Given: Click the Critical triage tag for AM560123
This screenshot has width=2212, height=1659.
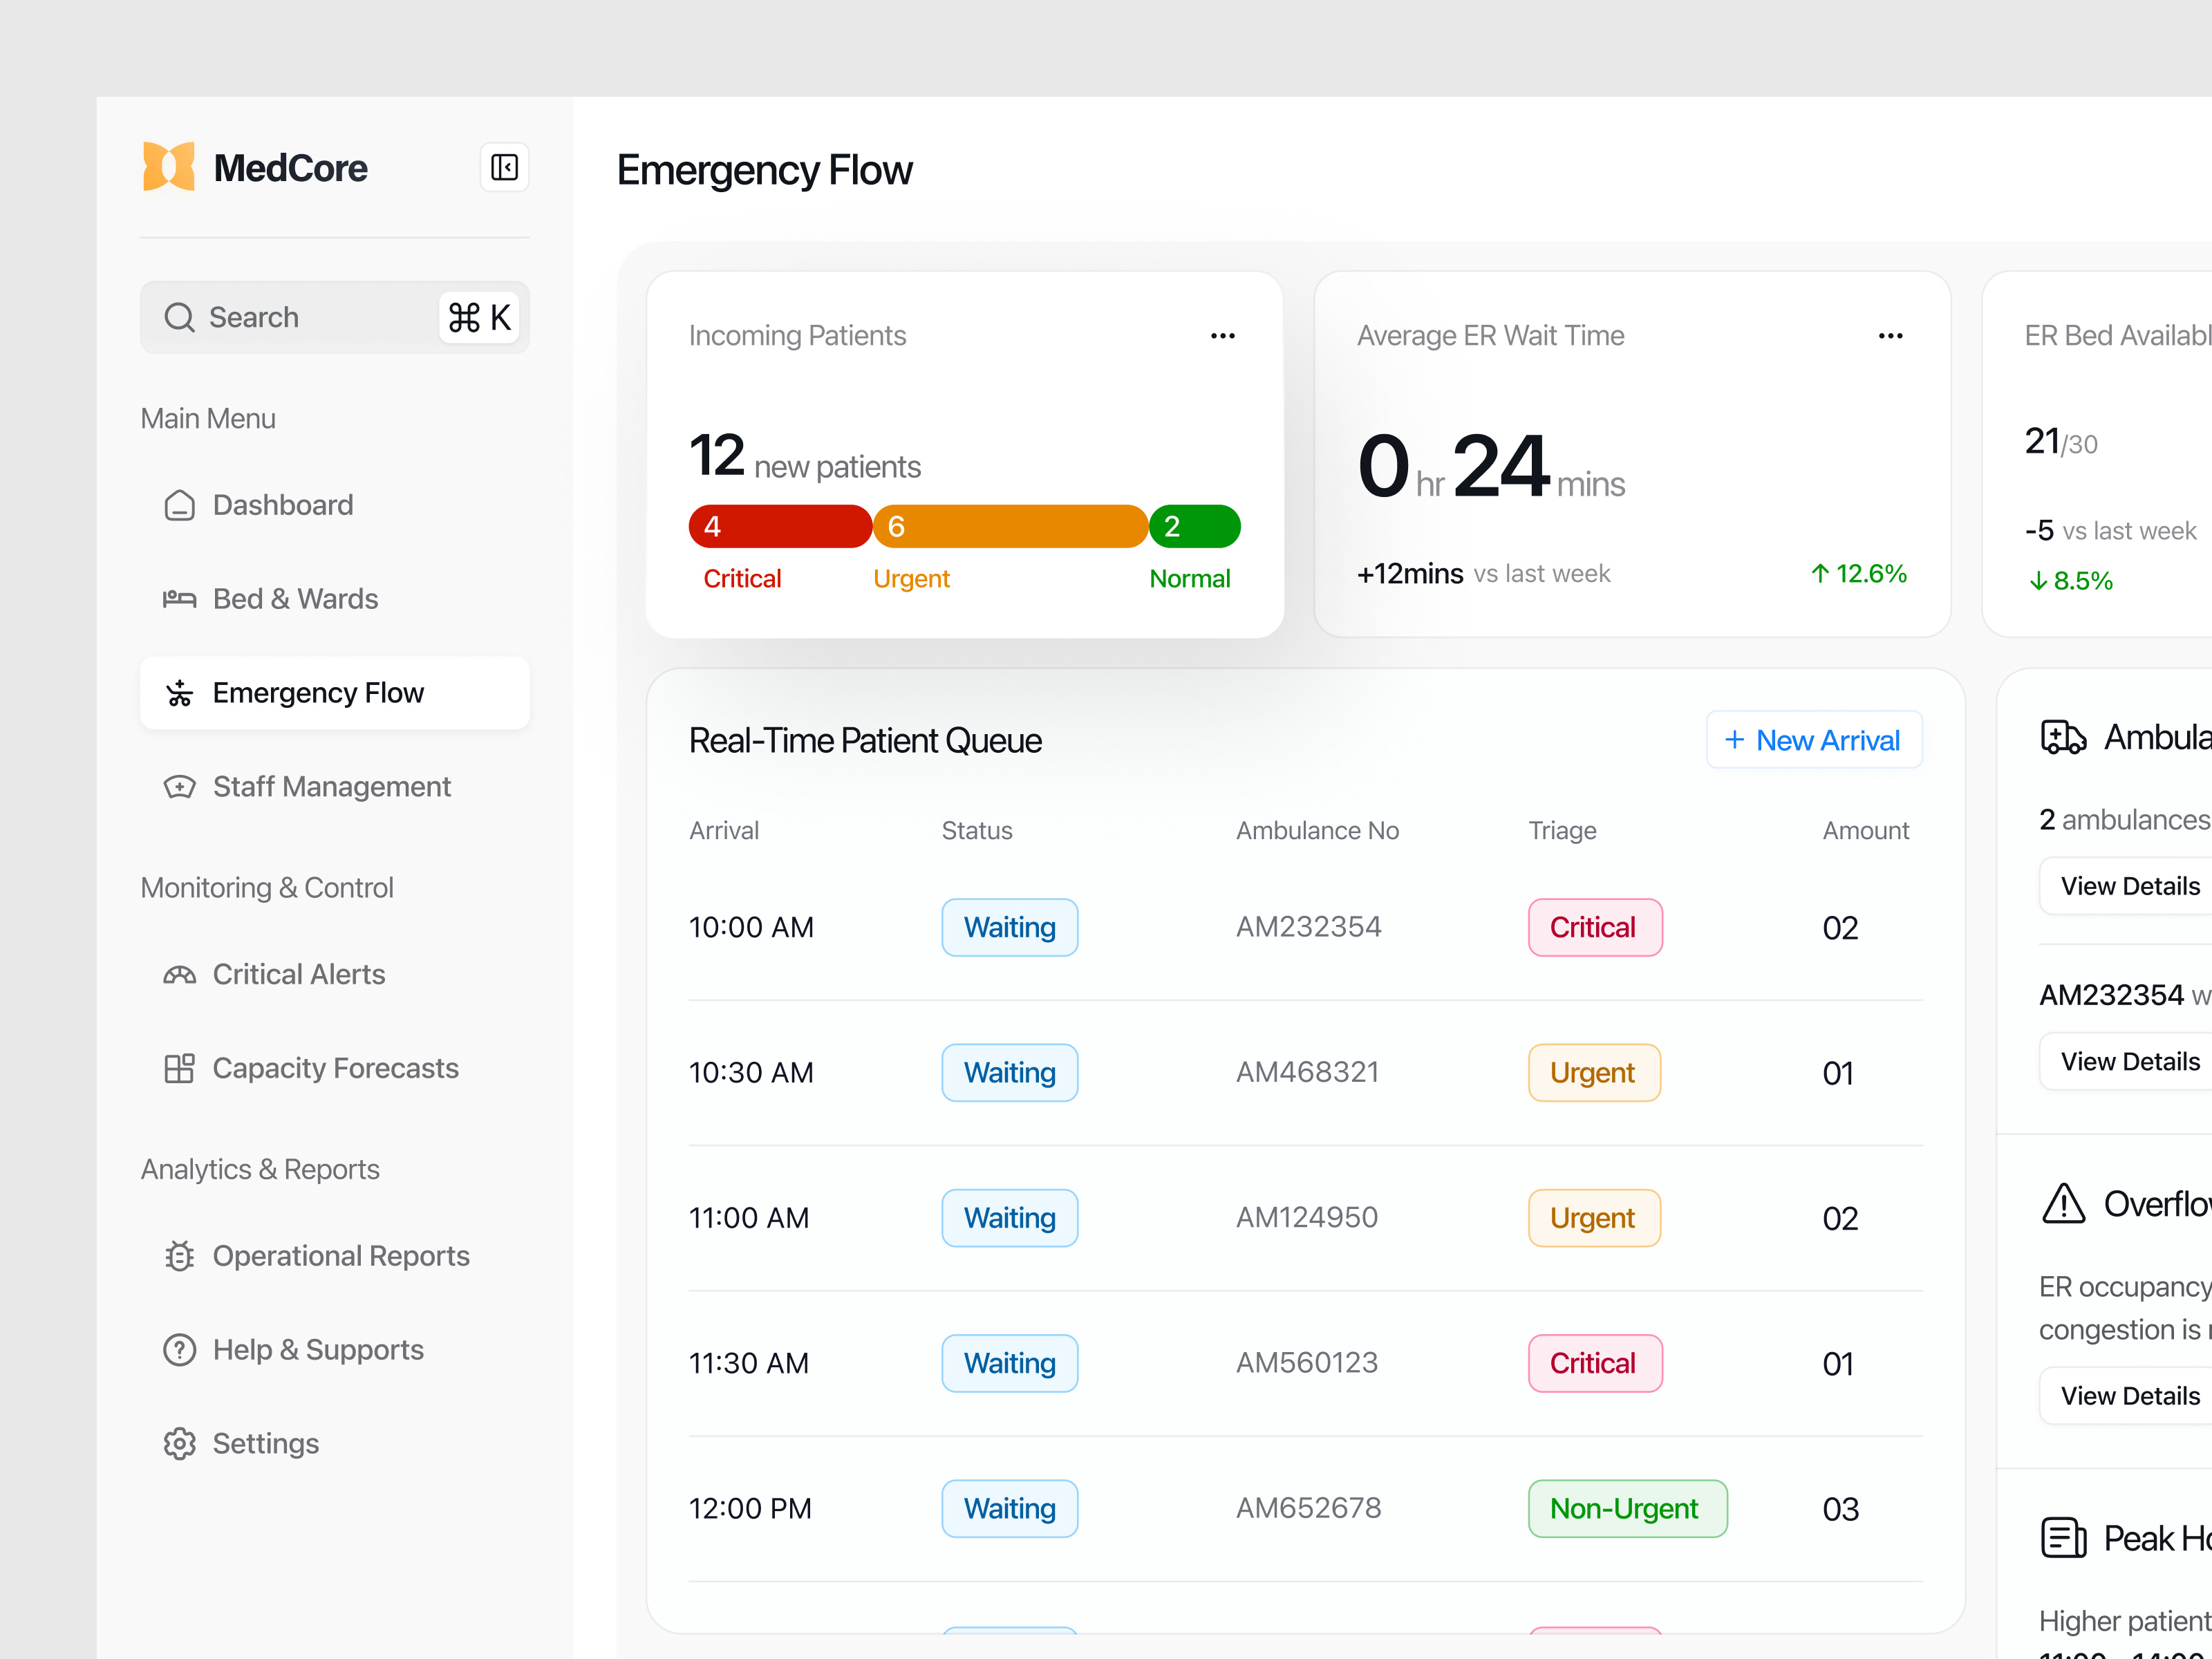Looking at the screenshot, I should click(1595, 1364).
